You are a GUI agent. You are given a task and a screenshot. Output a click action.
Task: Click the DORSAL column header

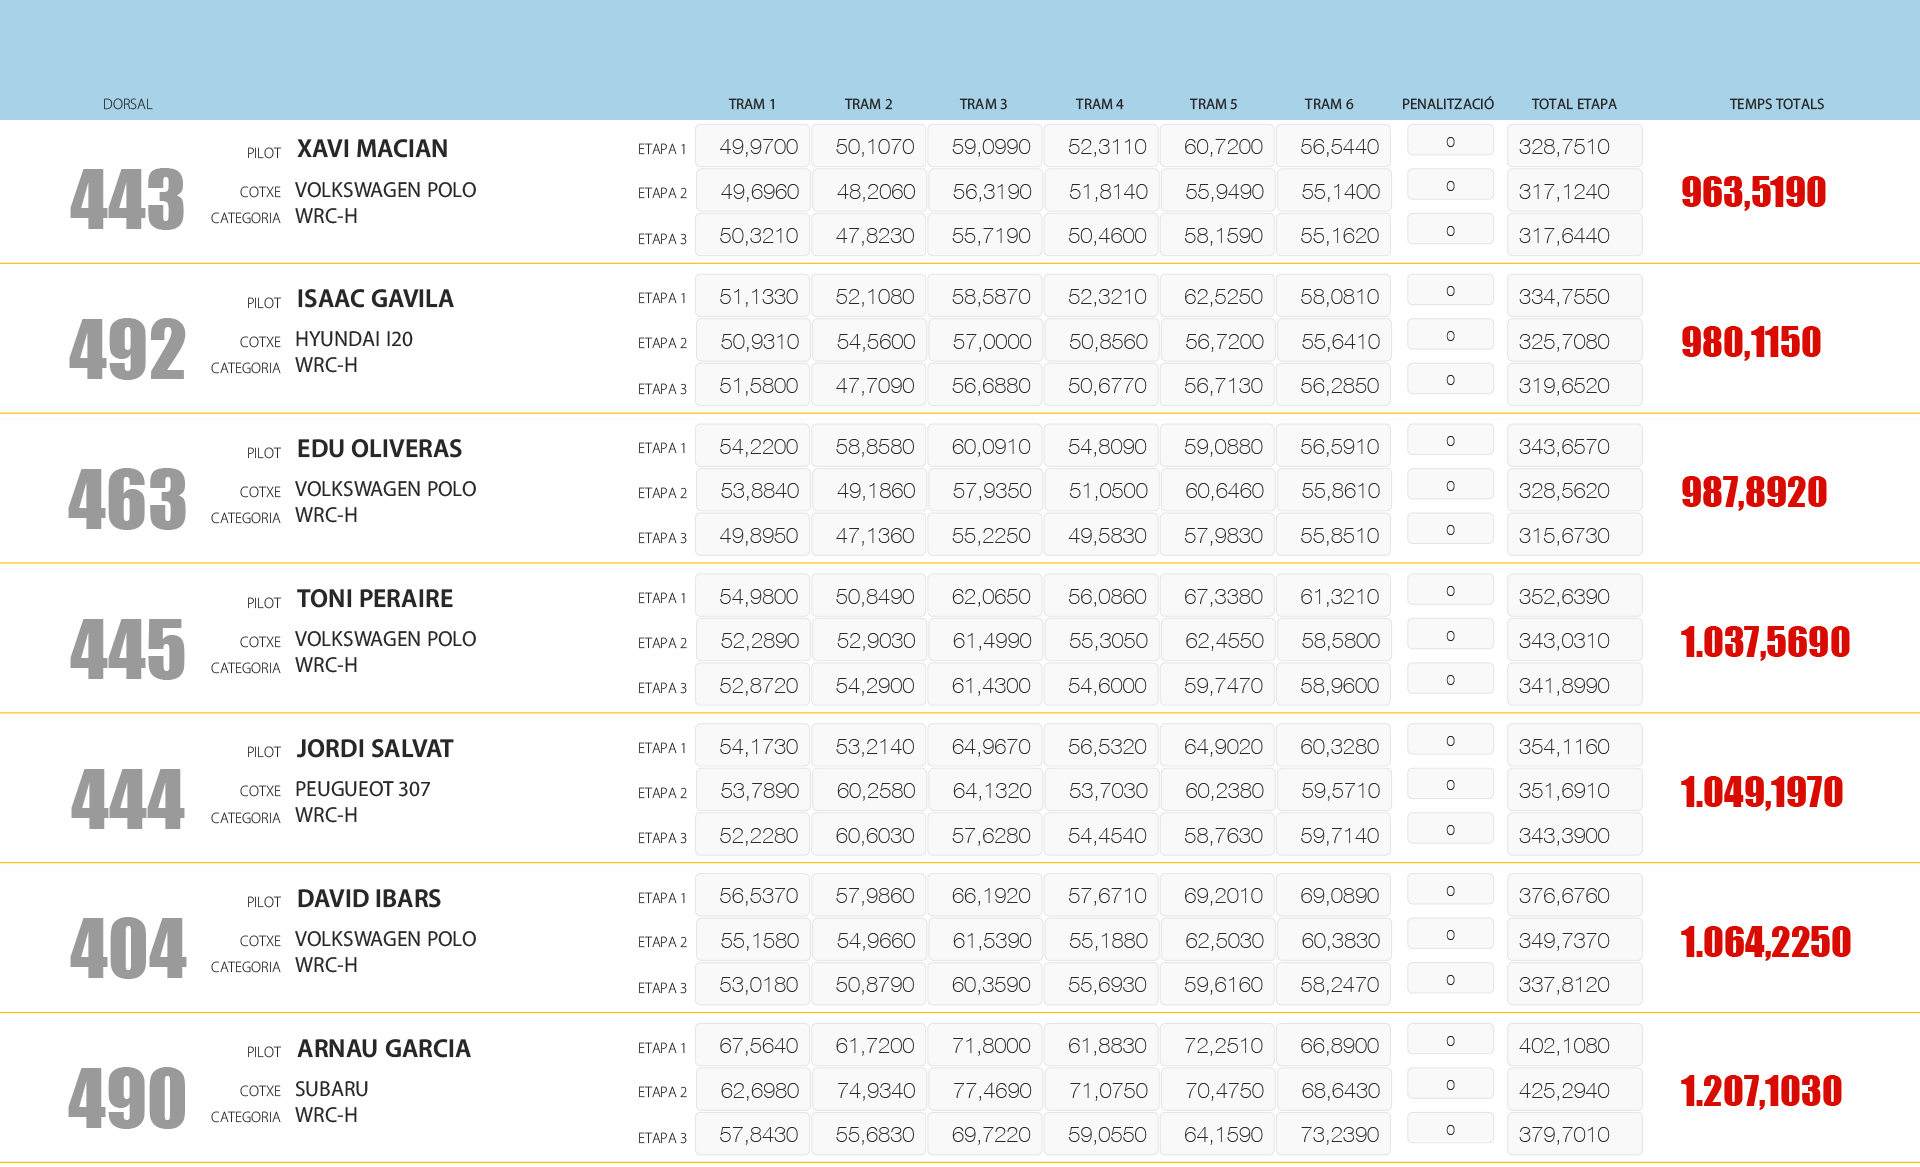[x=127, y=104]
